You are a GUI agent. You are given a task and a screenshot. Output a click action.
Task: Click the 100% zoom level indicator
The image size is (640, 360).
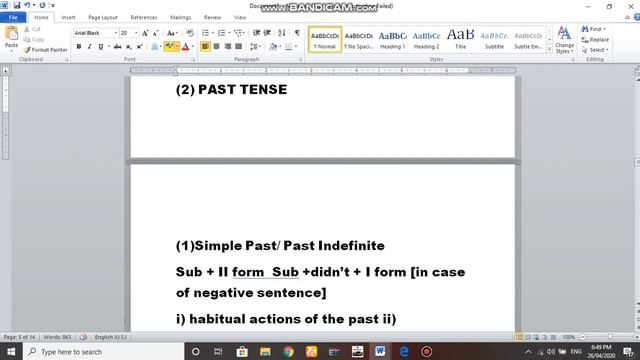[568, 337]
